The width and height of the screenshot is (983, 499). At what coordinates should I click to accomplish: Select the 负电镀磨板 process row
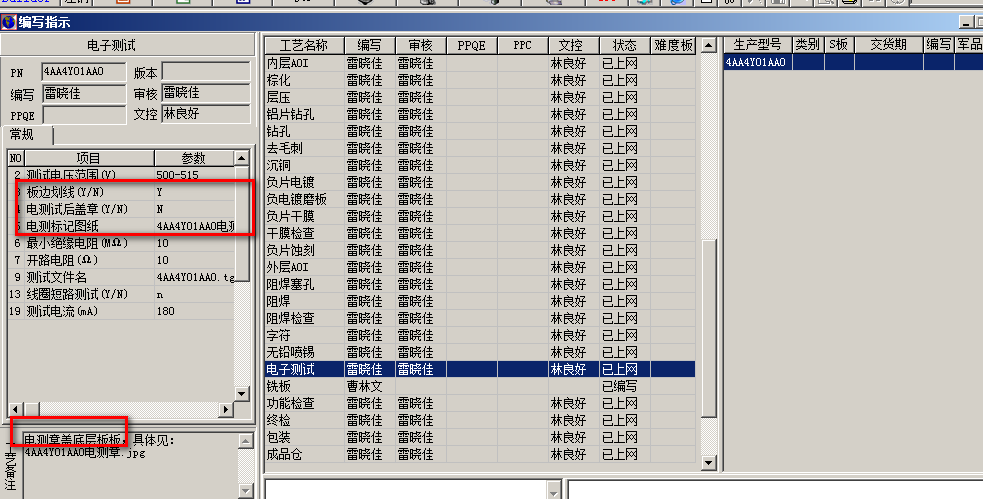coord(480,199)
